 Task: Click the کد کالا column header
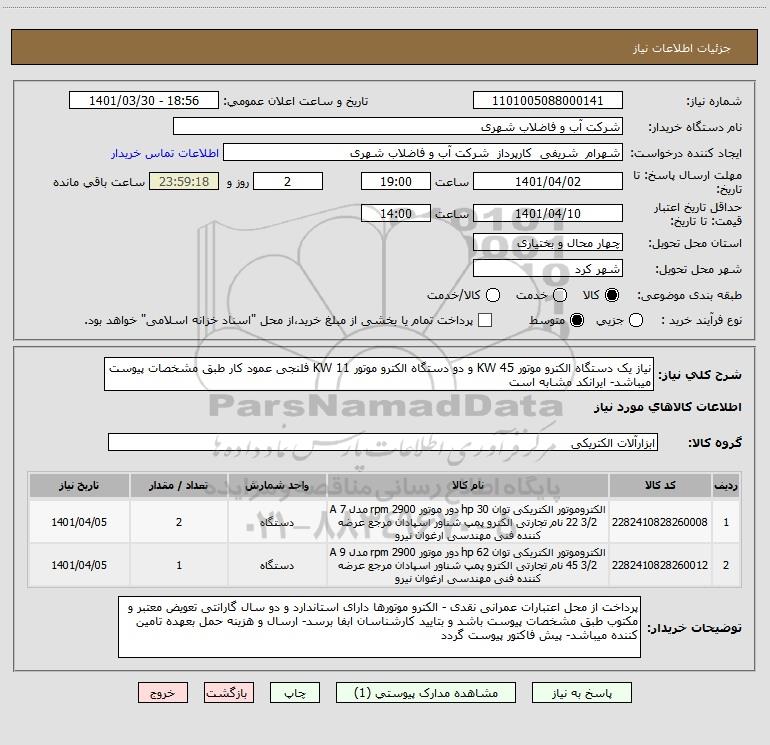click(660, 486)
